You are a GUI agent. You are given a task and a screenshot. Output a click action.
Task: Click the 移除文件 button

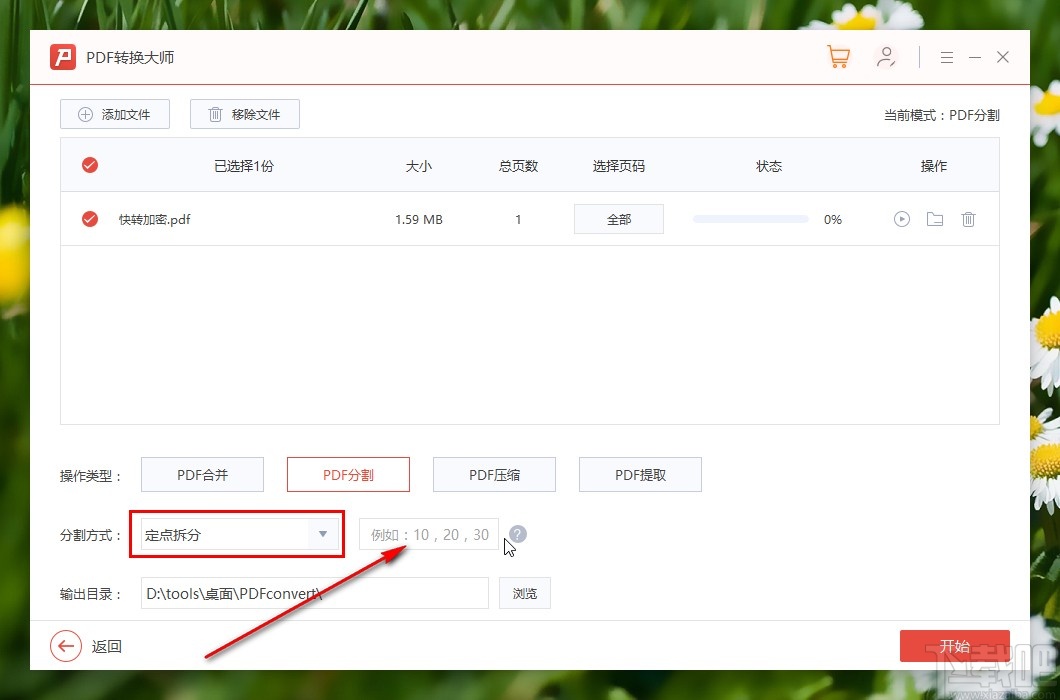(244, 114)
